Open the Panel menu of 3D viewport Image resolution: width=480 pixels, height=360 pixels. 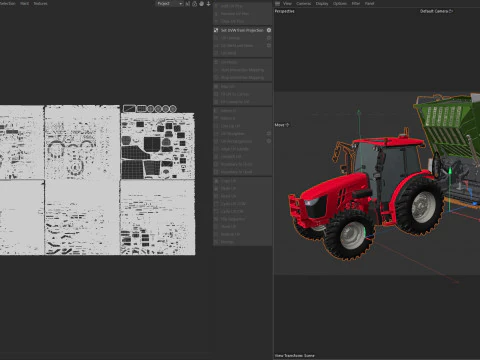point(369,4)
